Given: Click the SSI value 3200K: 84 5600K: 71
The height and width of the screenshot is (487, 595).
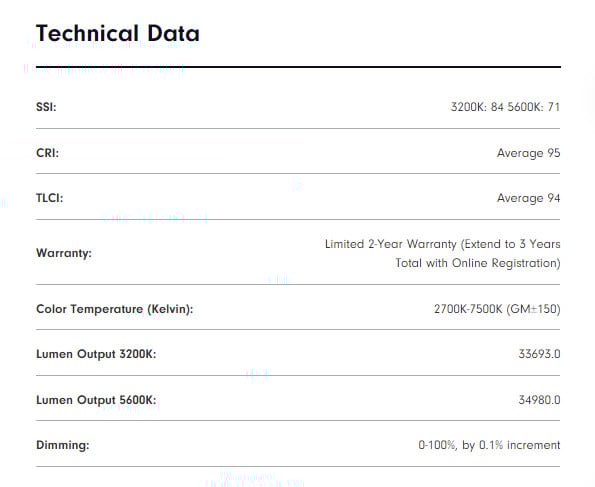Looking at the screenshot, I should 505,107.
